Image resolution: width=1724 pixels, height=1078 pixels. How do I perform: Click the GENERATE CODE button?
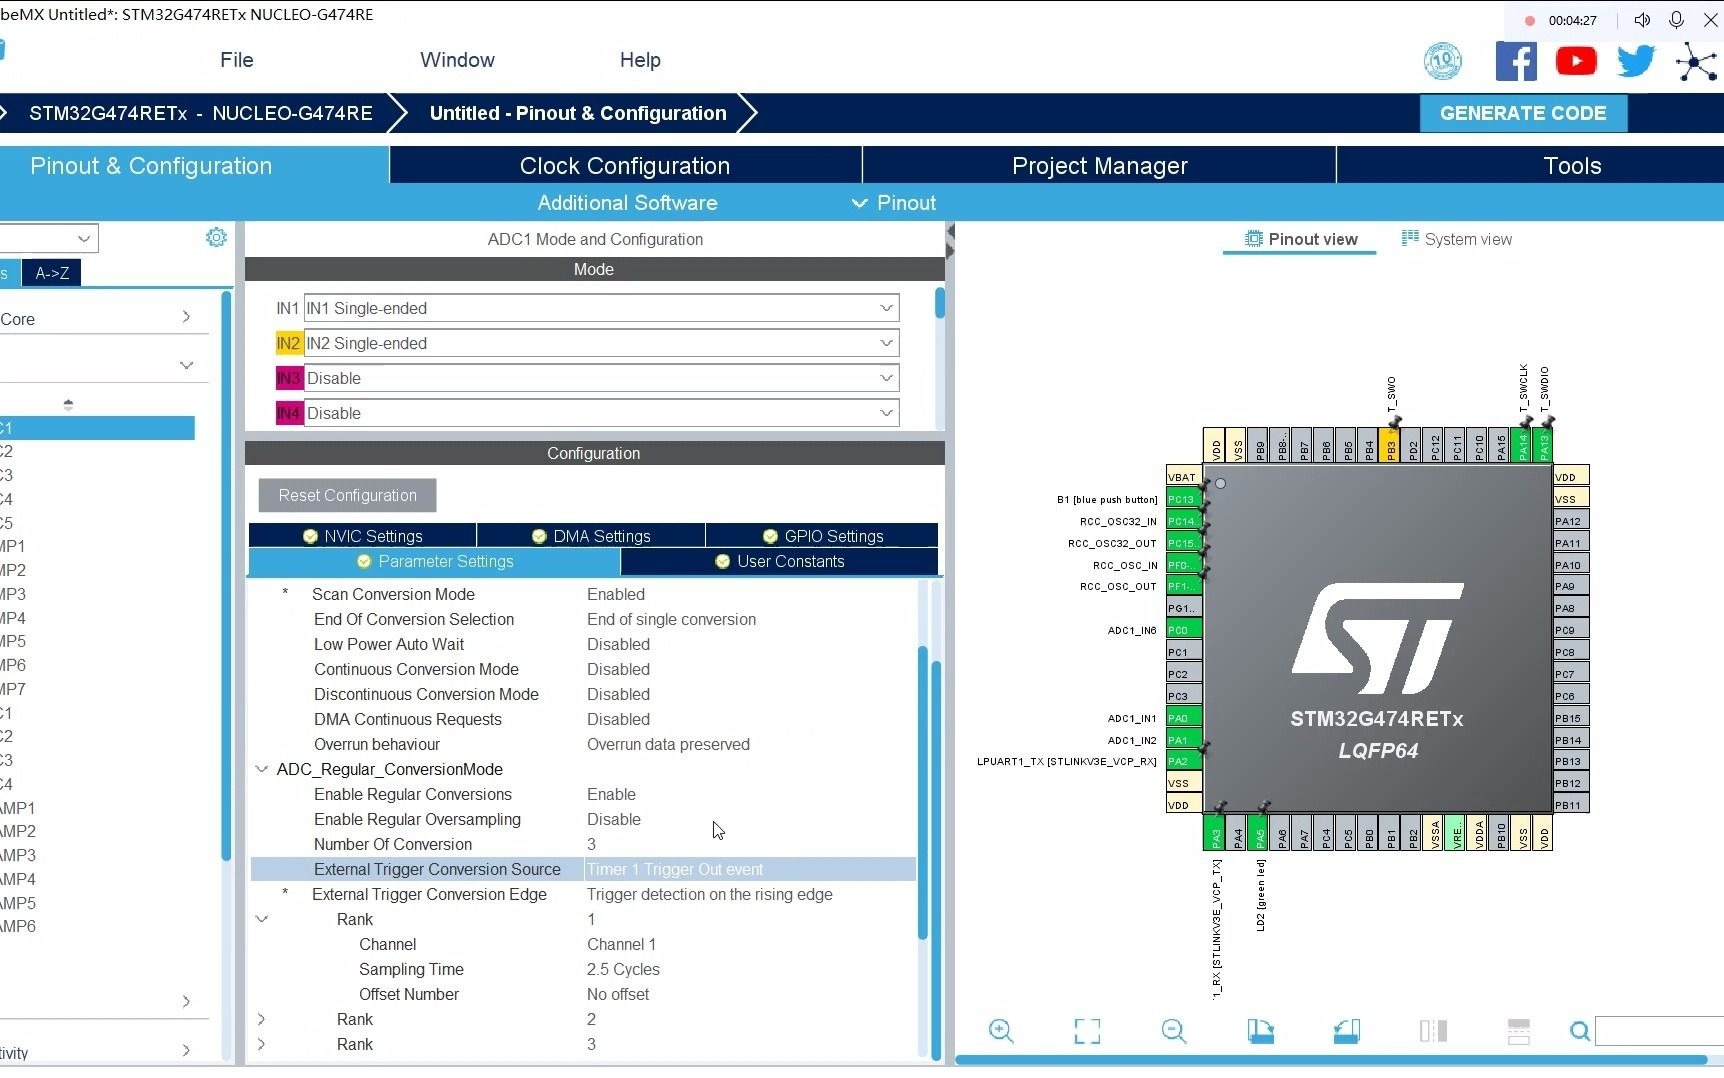[1522, 113]
